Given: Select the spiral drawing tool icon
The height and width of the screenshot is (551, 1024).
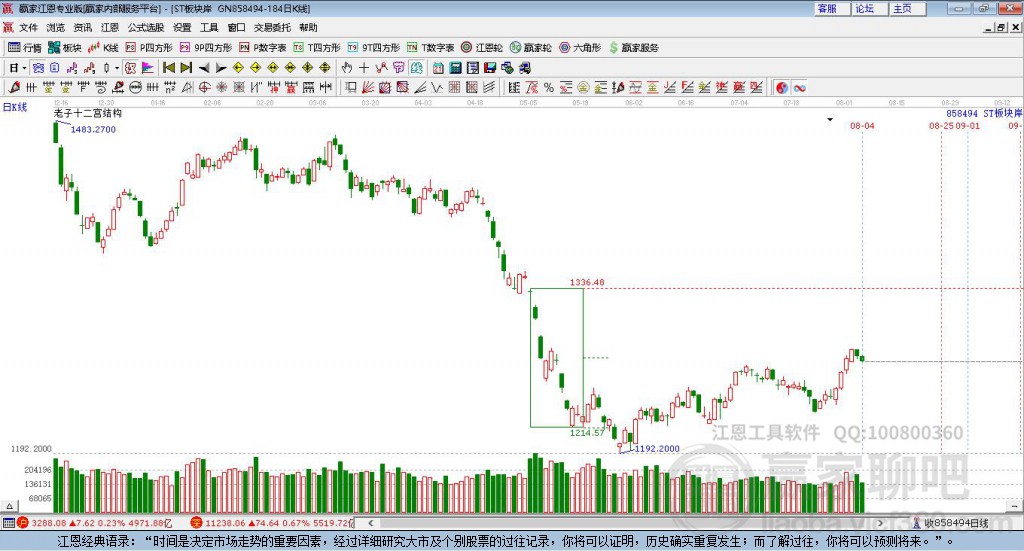Looking at the screenshot, I should pyautogui.click(x=101, y=87).
